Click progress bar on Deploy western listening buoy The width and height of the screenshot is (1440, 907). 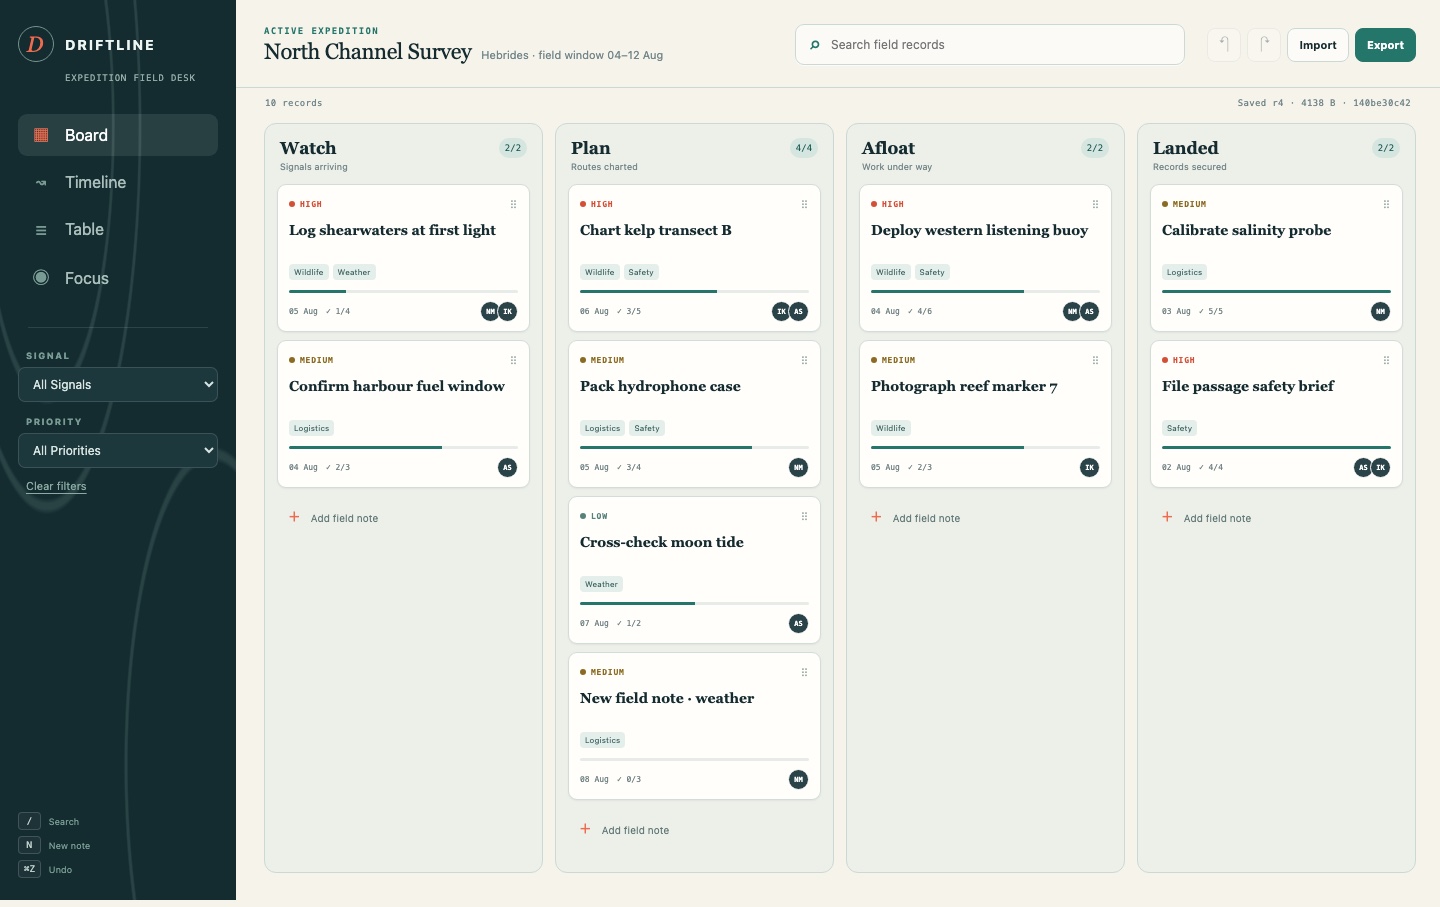(x=985, y=291)
